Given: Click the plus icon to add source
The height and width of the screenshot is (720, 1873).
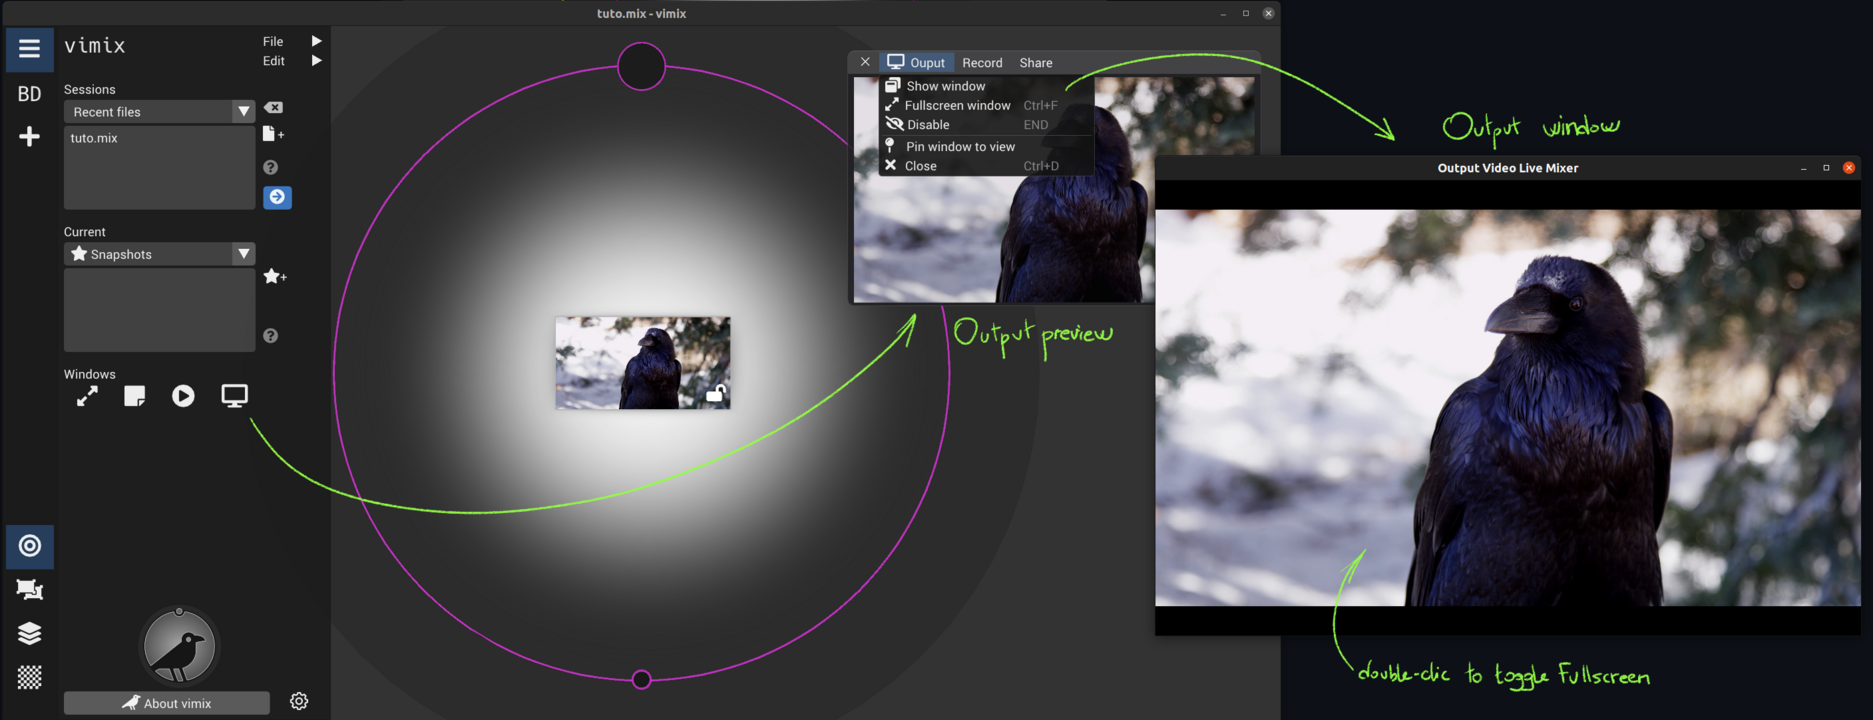Looking at the screenshot, I should click(x=30, y=137).
